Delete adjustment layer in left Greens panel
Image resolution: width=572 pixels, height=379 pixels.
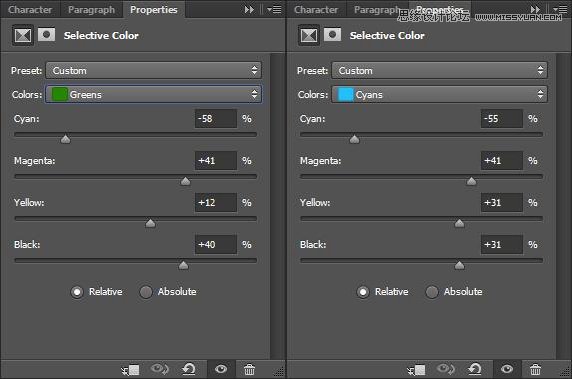click(250, 370)
